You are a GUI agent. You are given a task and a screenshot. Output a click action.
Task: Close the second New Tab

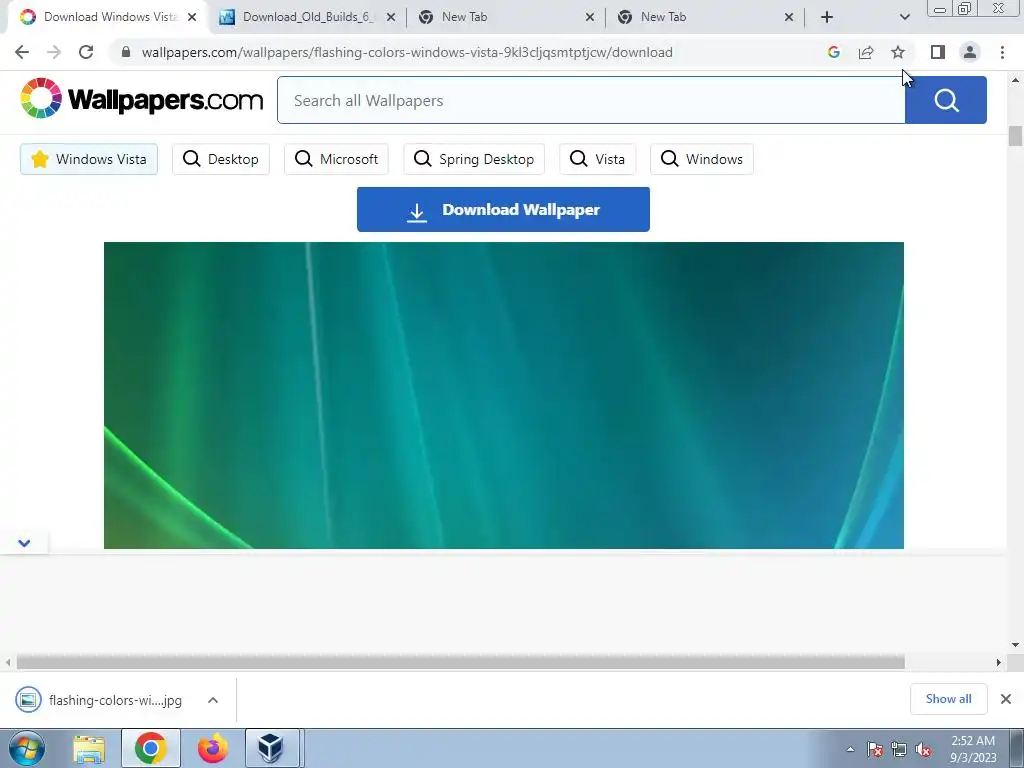(789, 17)
